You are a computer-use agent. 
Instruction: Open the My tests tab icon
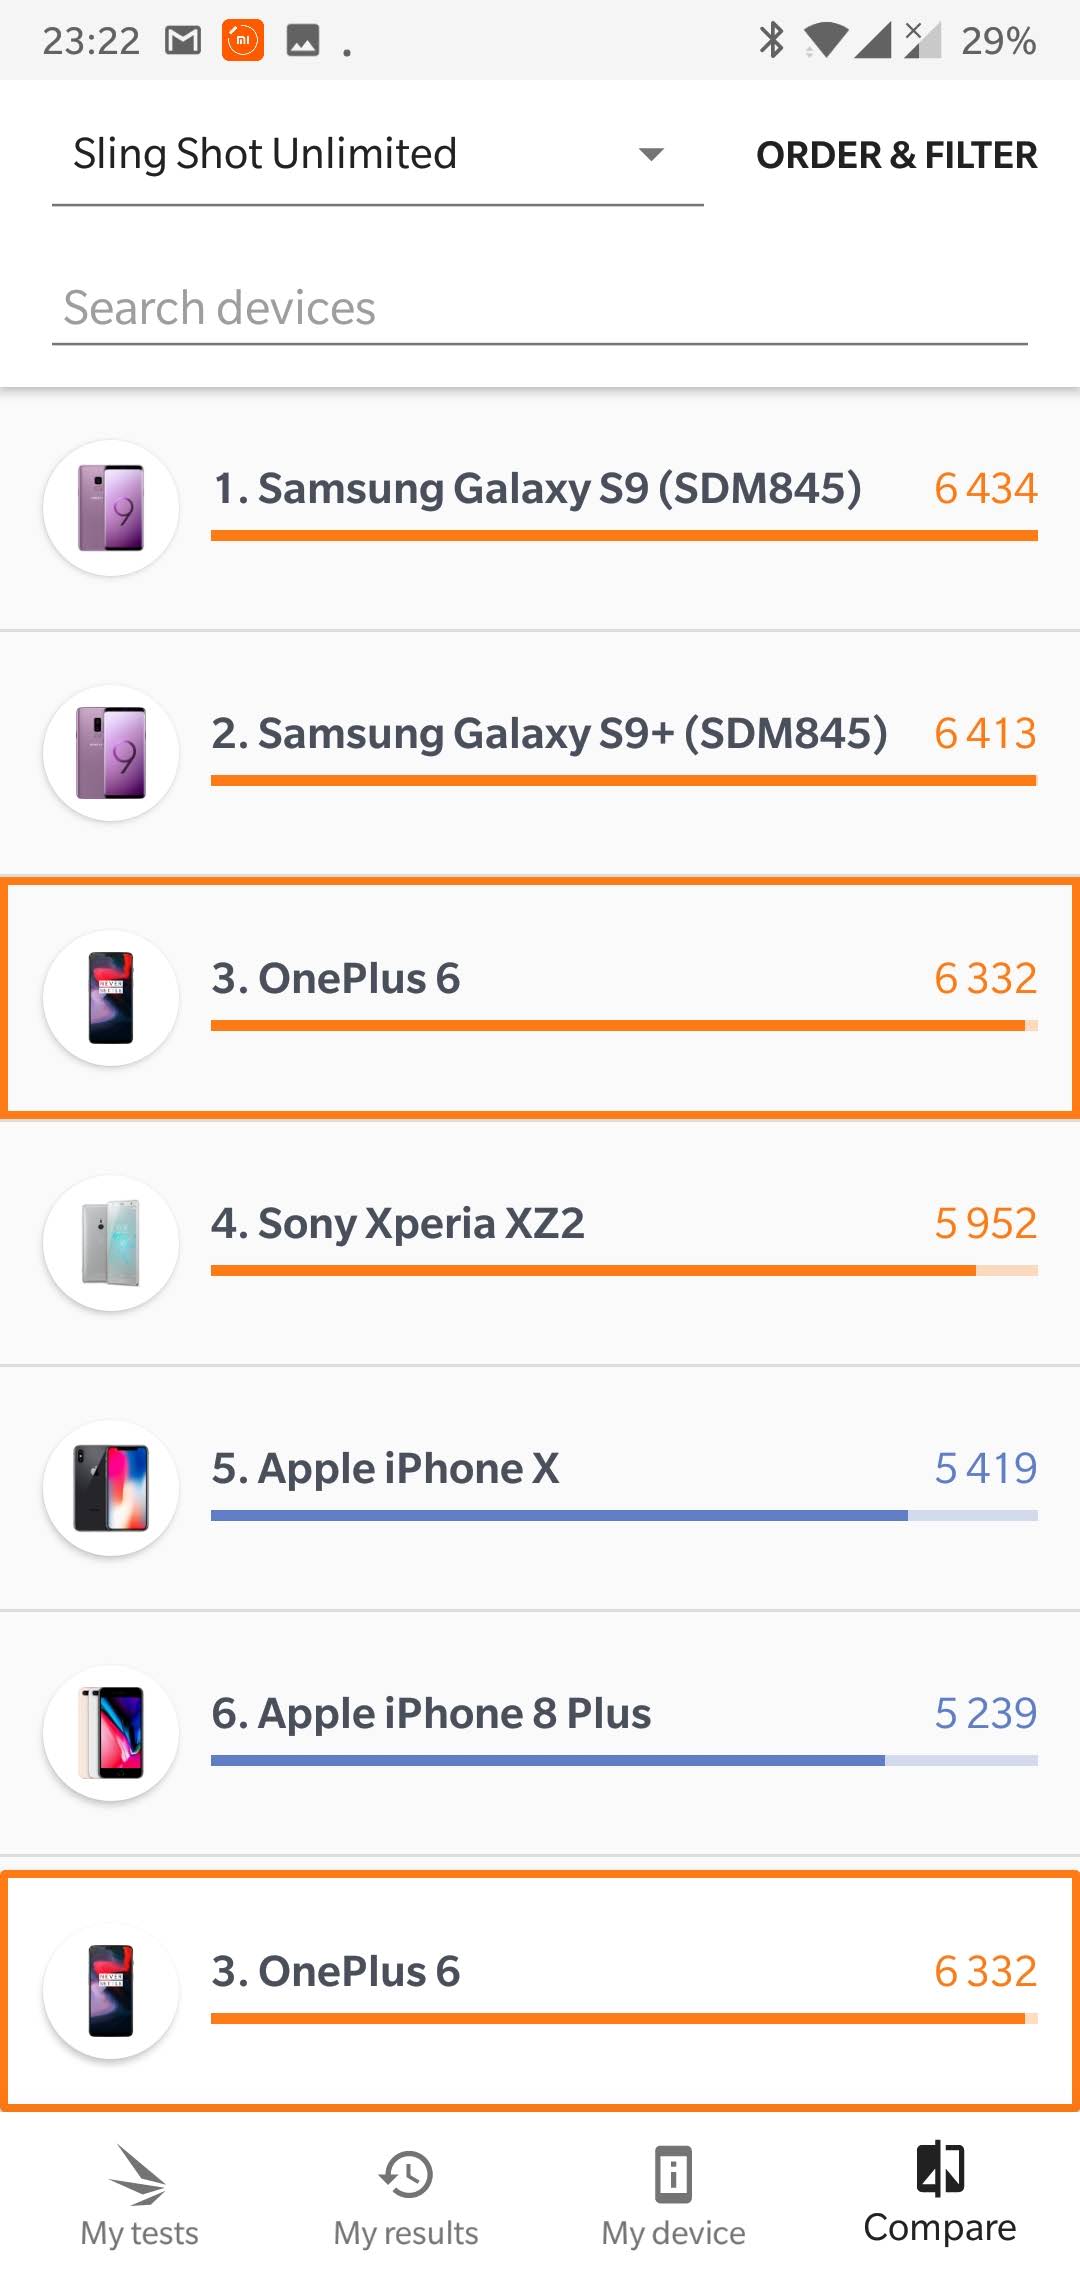coord(139,2175)
